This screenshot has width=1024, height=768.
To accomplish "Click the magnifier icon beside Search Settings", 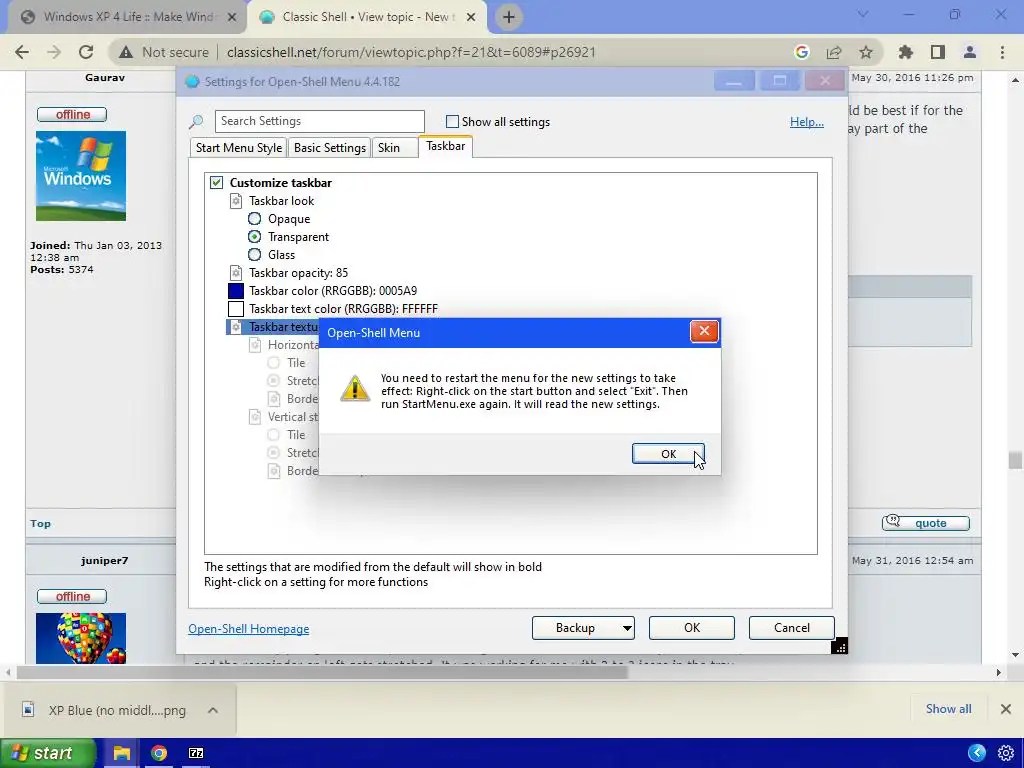I will (x=196, y=121).
